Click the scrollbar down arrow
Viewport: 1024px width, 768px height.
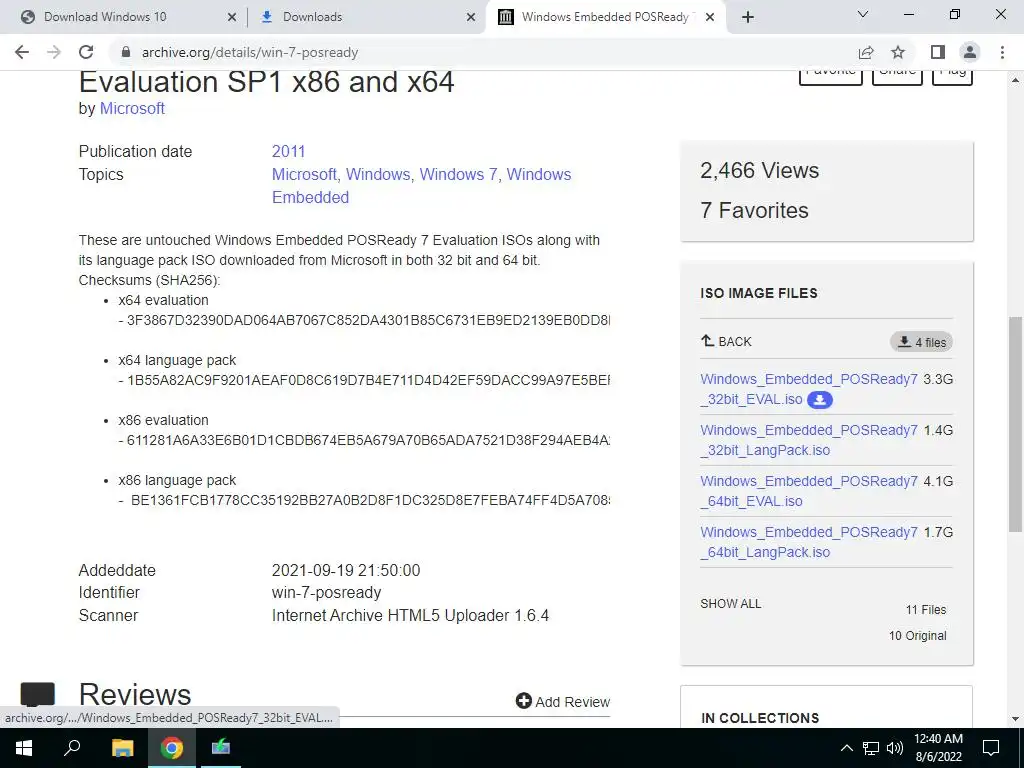tap(1015, 719)
